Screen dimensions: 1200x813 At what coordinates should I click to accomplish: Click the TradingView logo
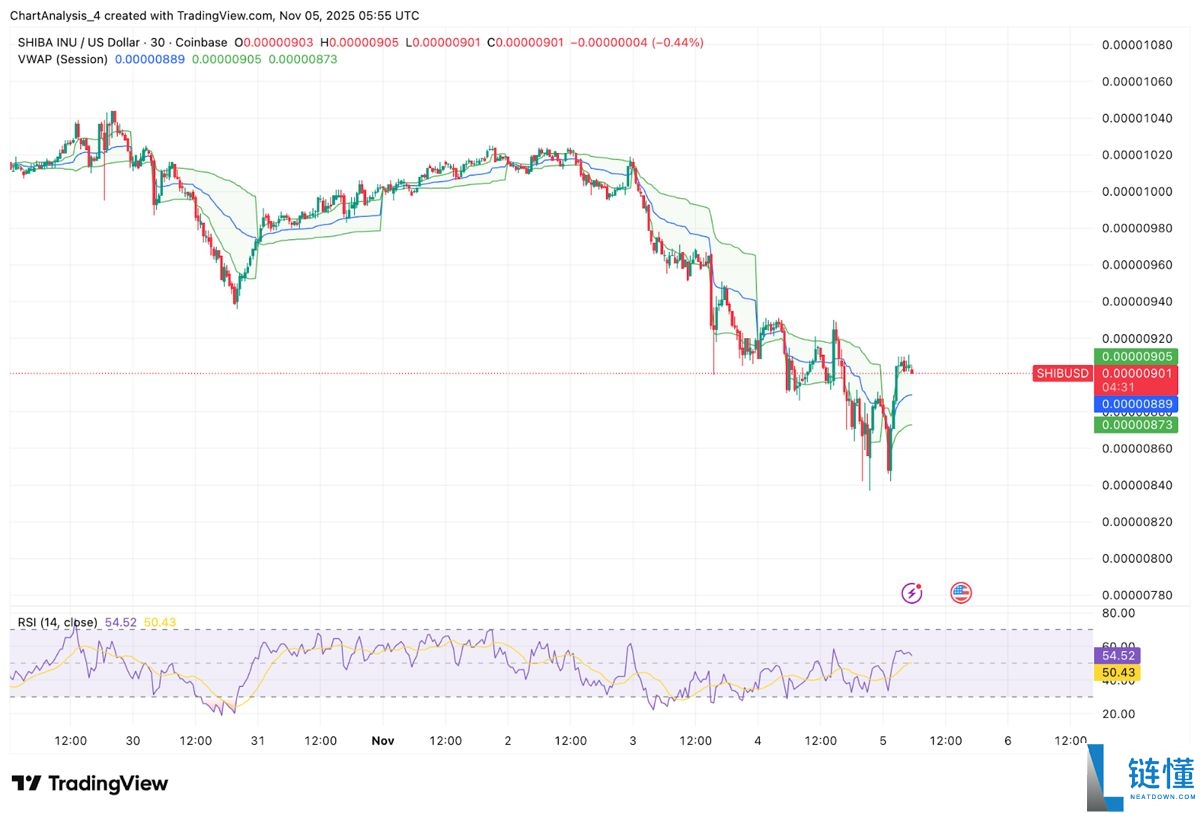point(90,783)
